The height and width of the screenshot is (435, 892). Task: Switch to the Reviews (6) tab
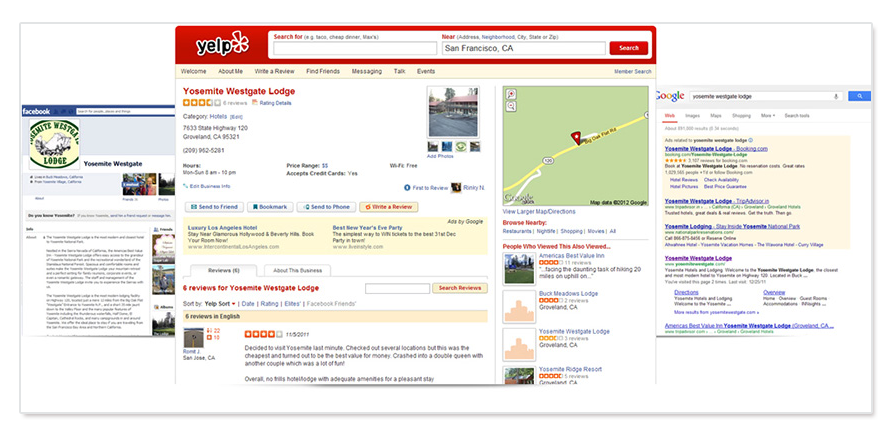pos(224,271)
